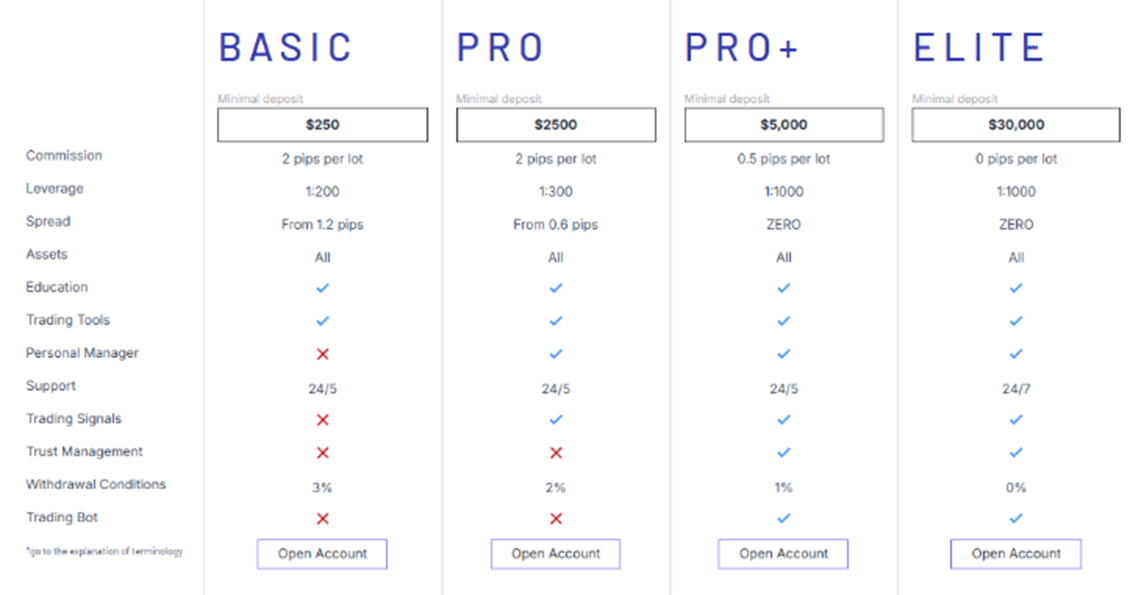The image size is (1130, 595).
Task: Click Basic plan Open Account button
Action: [x=322, y=554]
